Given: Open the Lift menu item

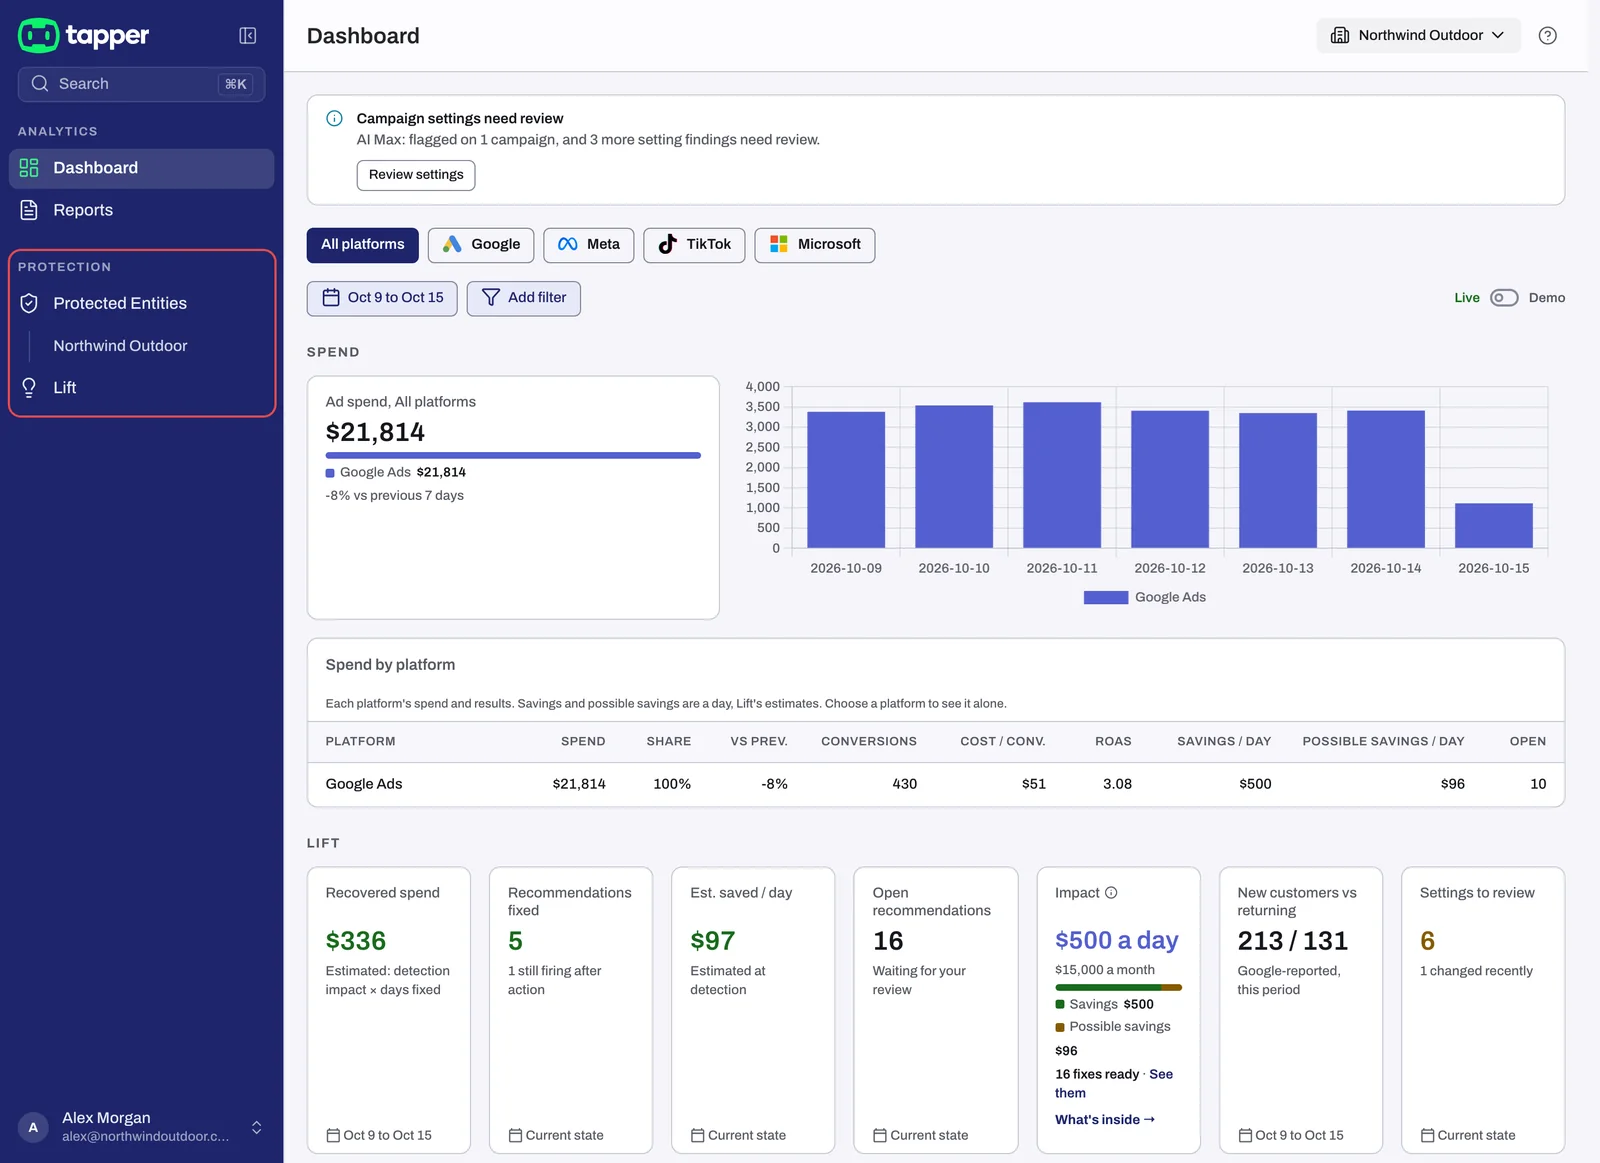Looking at the screenshot, I should pyautogui.click(x=141, y=387).
